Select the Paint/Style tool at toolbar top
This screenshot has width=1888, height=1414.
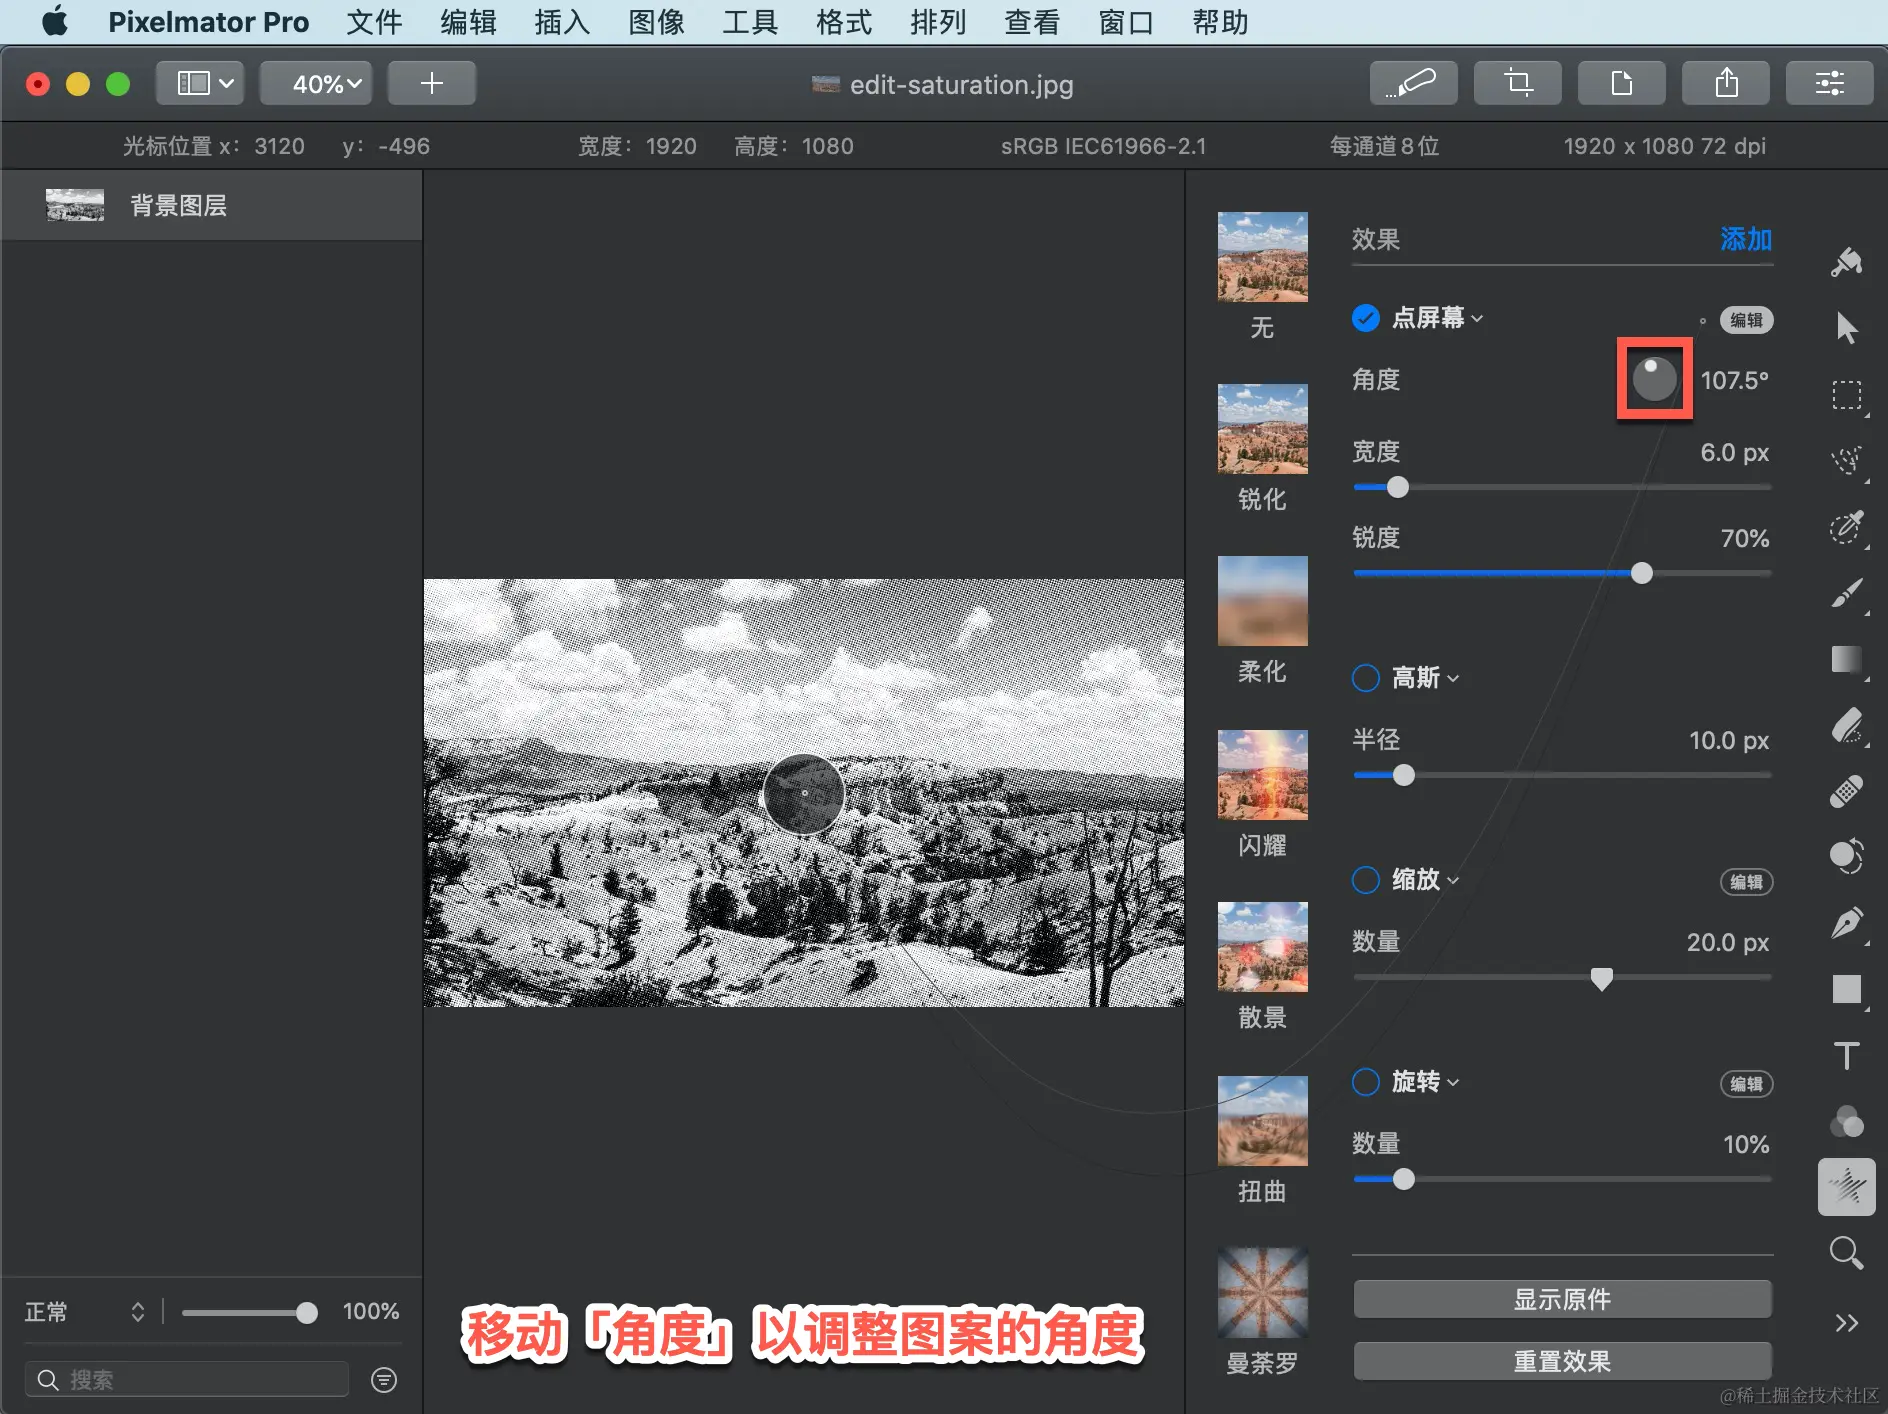[1846, 262]
